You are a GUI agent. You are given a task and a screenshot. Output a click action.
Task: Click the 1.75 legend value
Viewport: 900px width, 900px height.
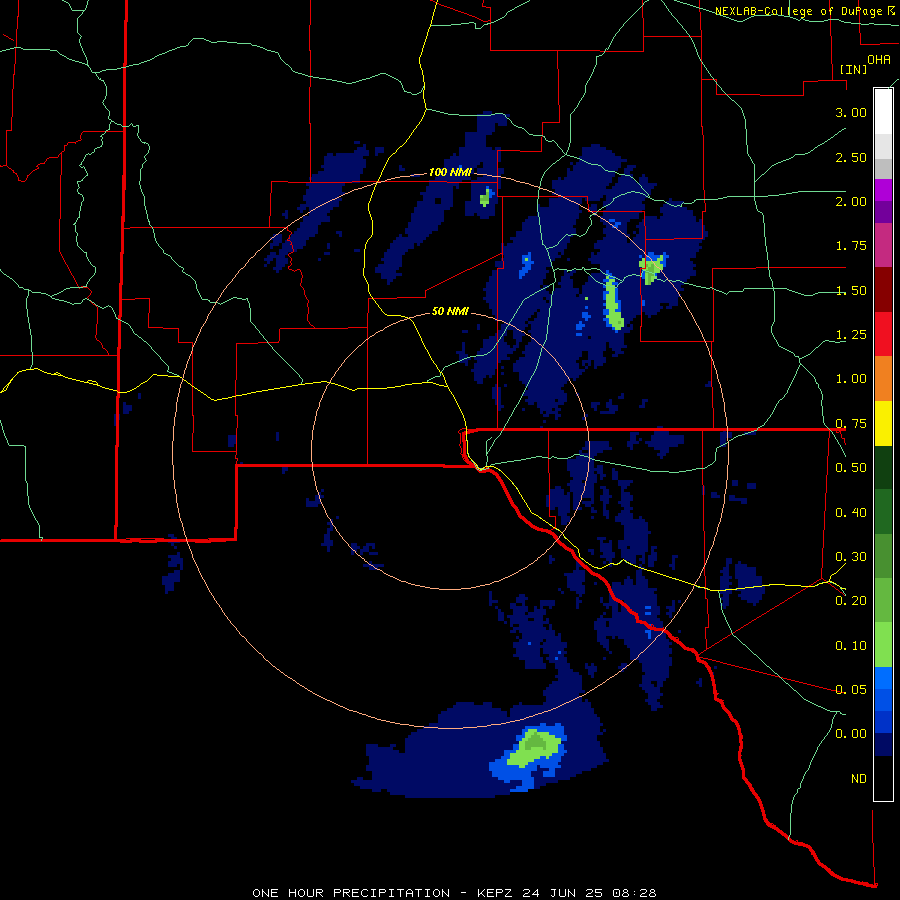click(851, 246)
